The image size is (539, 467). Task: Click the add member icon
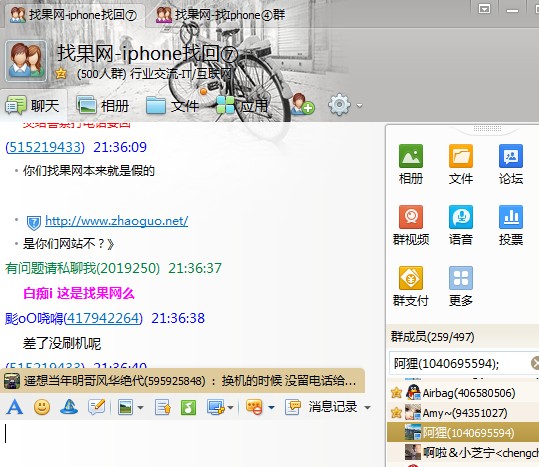302,104
